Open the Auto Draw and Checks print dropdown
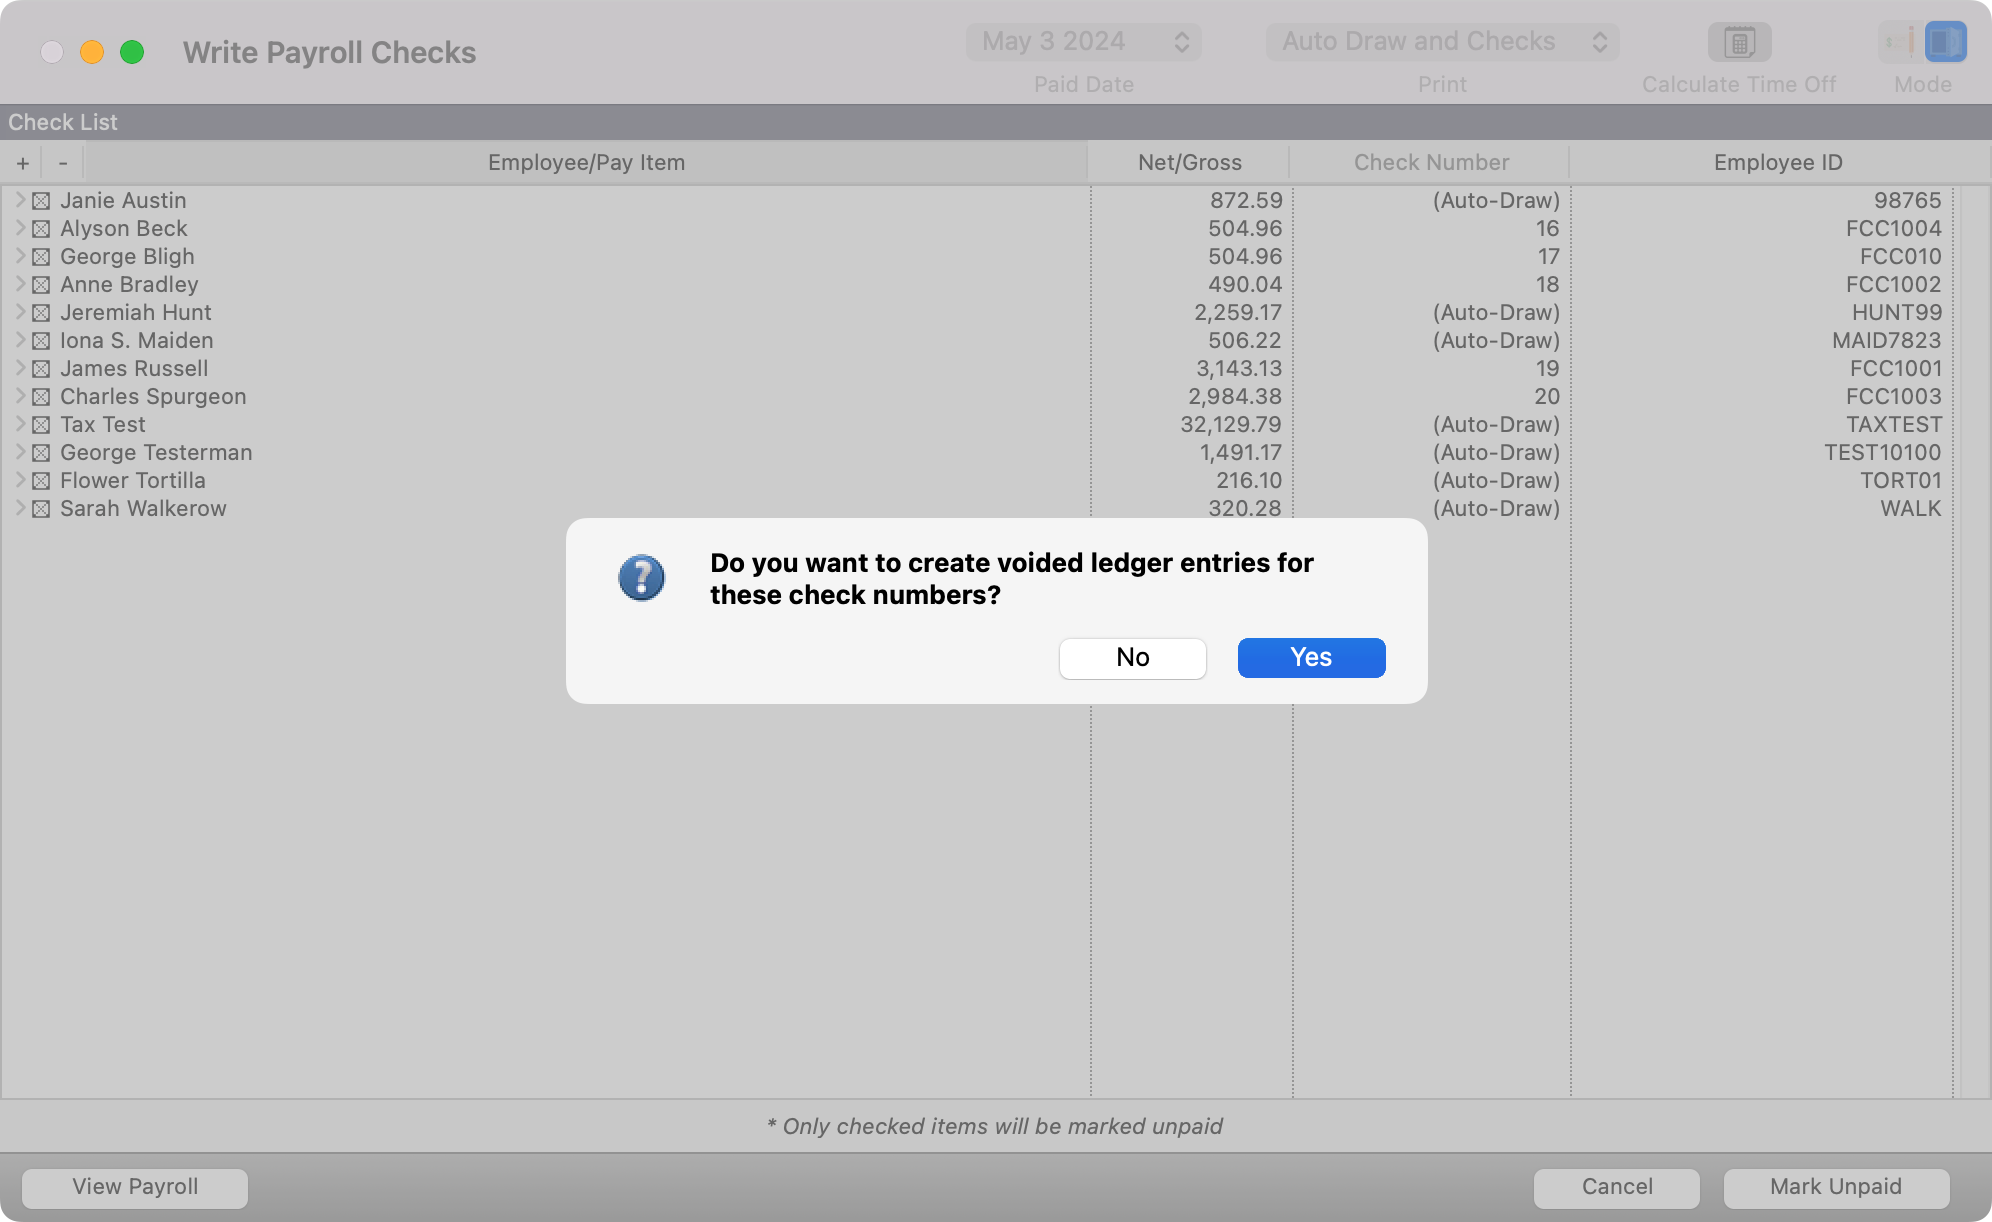Viewport: 1992px width, 1222px height. coord(1441,42)
